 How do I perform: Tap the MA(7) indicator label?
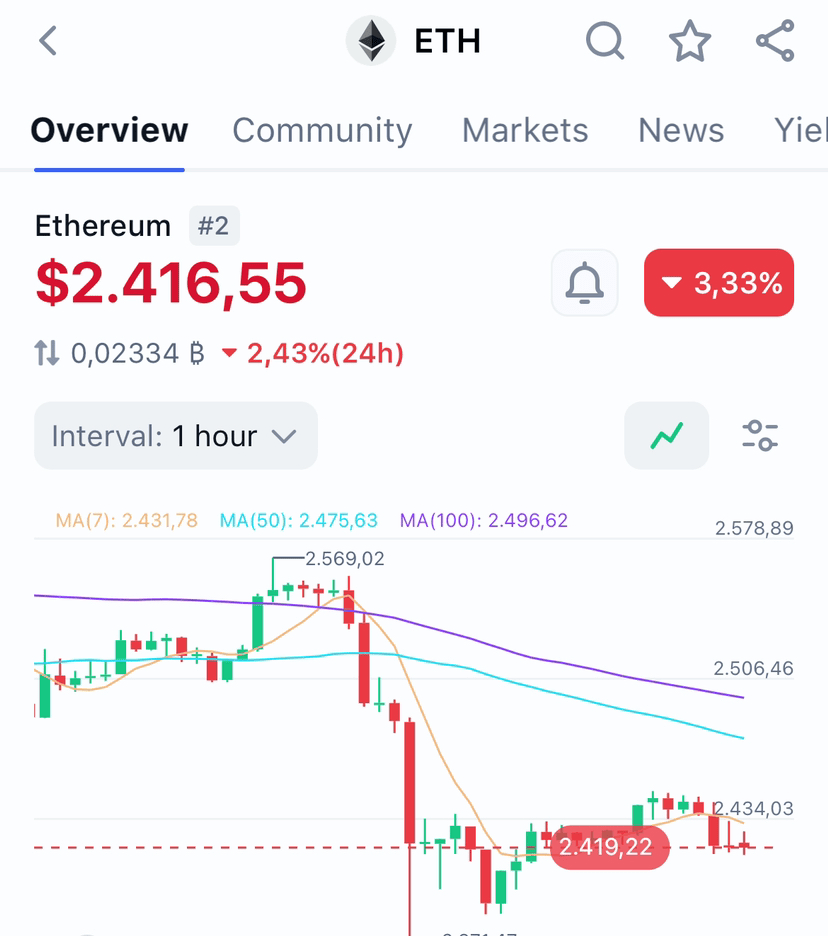(127, 520)
